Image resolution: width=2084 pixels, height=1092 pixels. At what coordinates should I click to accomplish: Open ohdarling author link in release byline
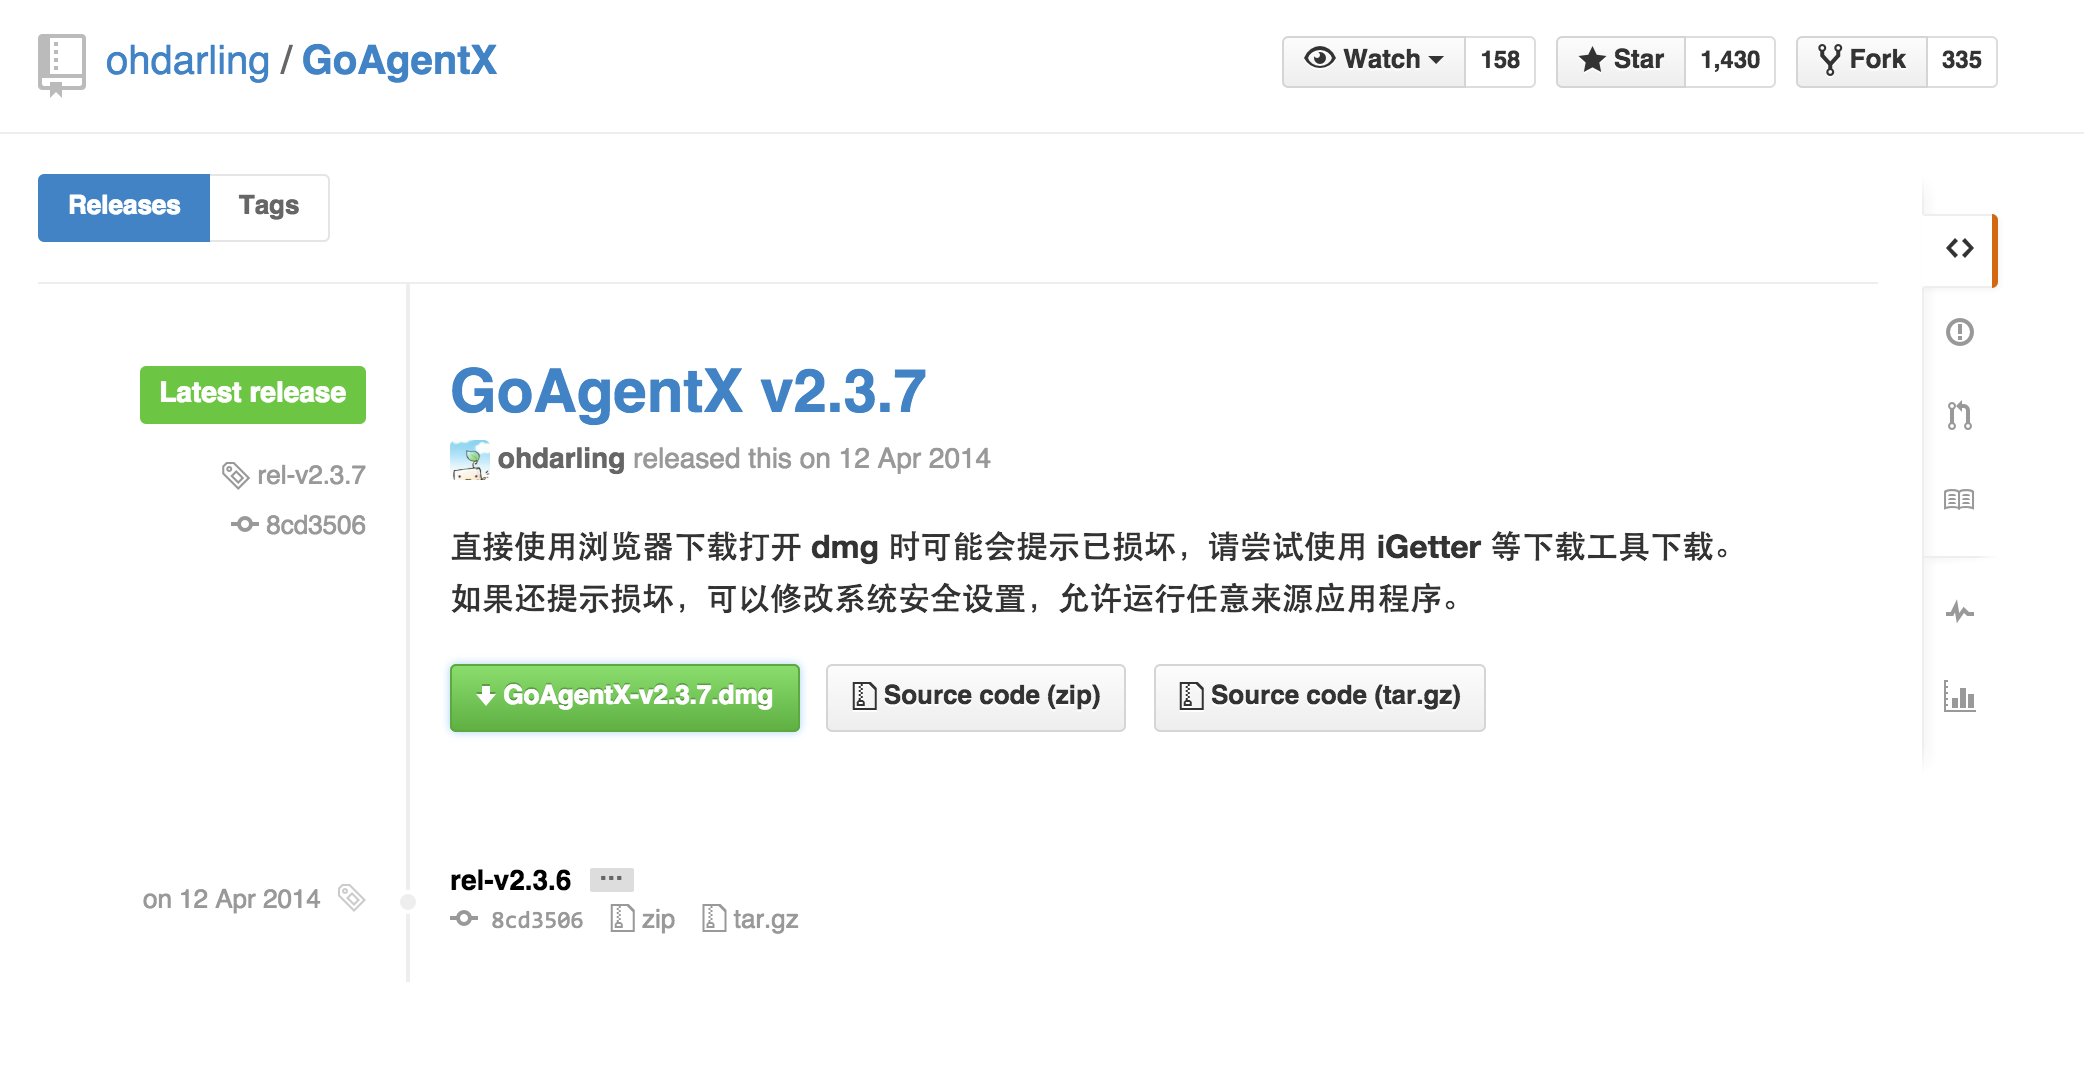click(561, 458)
